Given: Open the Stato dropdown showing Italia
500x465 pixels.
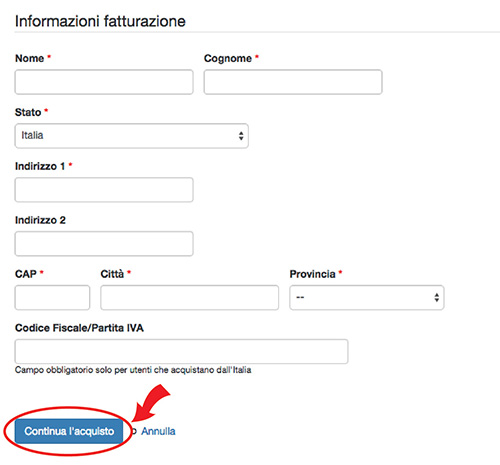Looking at the screenshot, I should [x=132, y=136].
